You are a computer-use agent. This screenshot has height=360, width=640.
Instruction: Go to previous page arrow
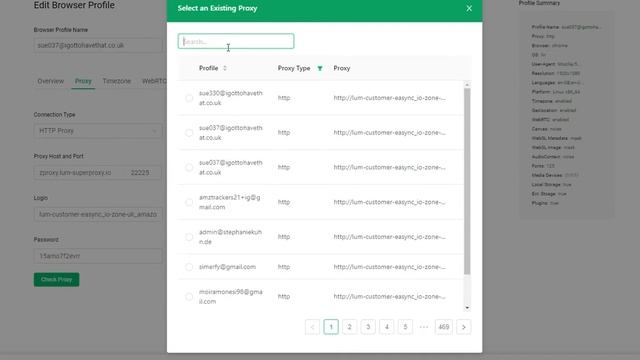312,327
